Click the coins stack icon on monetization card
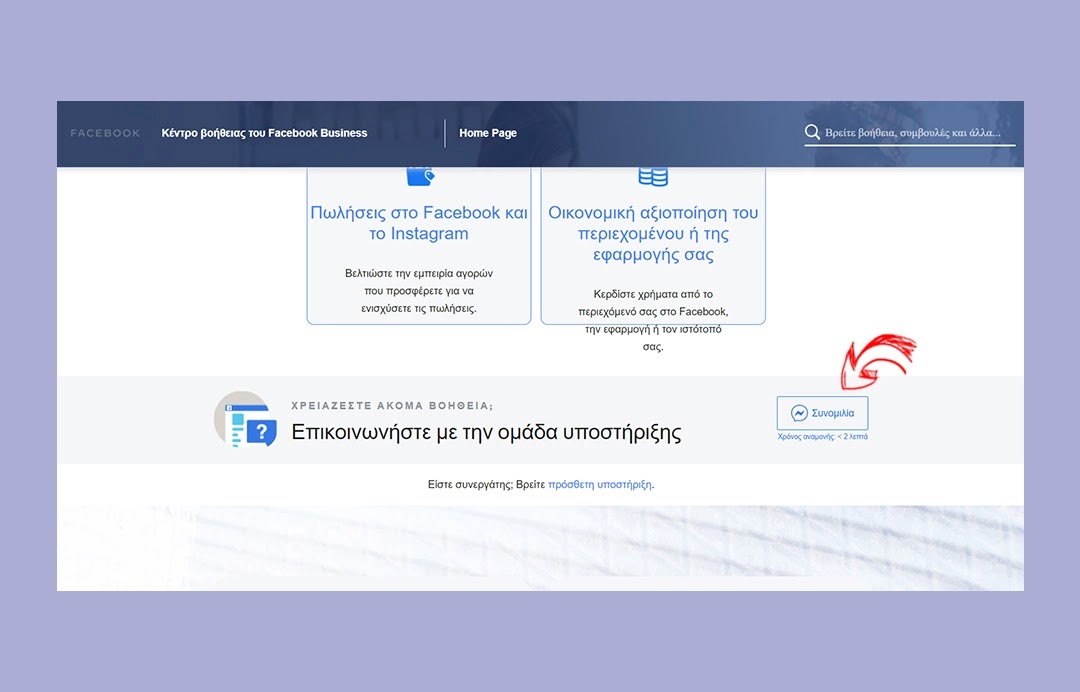1080x692 pixels. (653, 177)
